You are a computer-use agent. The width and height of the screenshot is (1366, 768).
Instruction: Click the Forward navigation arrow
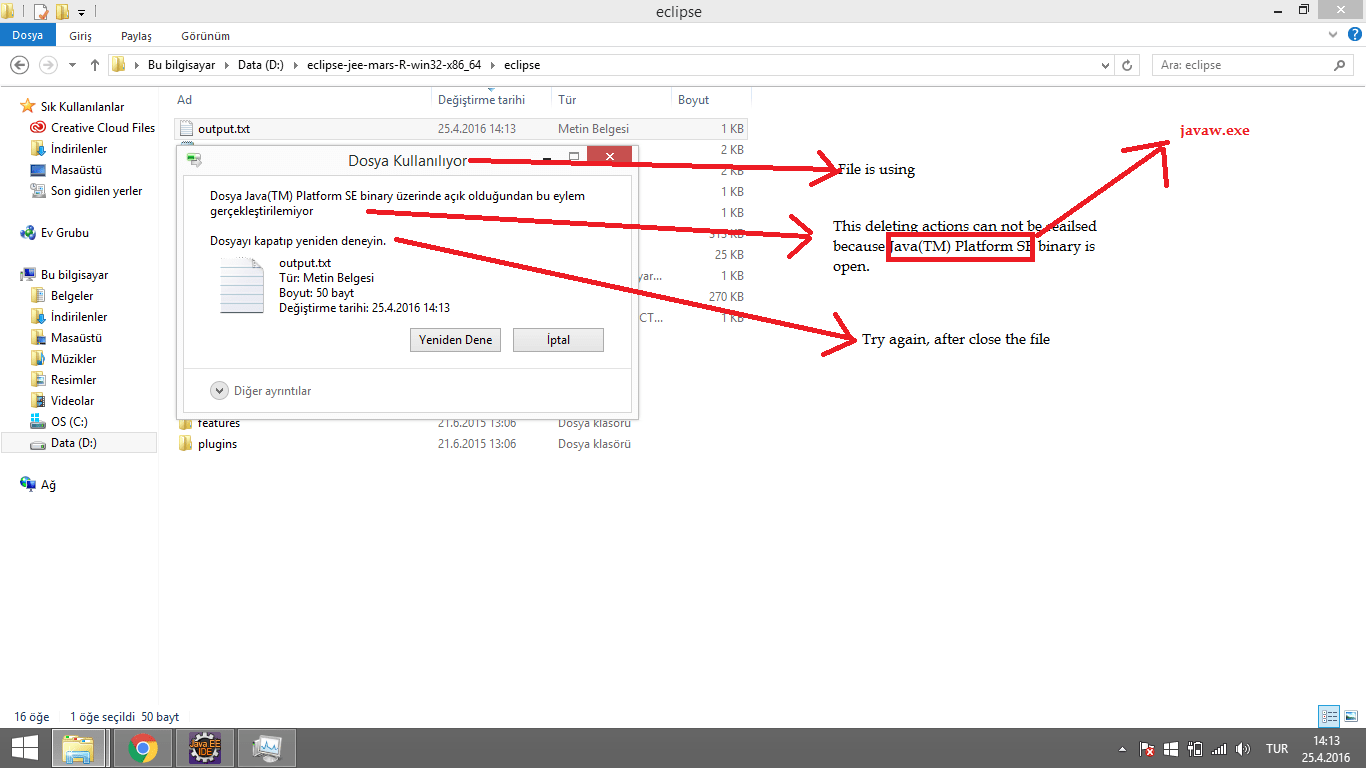(x=47, y=65)
